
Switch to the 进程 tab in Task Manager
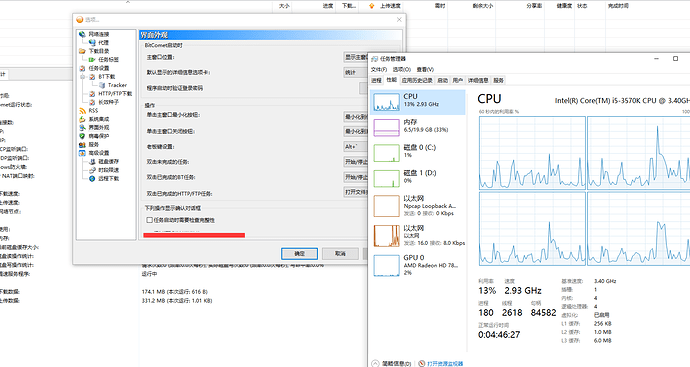[376, 80]
